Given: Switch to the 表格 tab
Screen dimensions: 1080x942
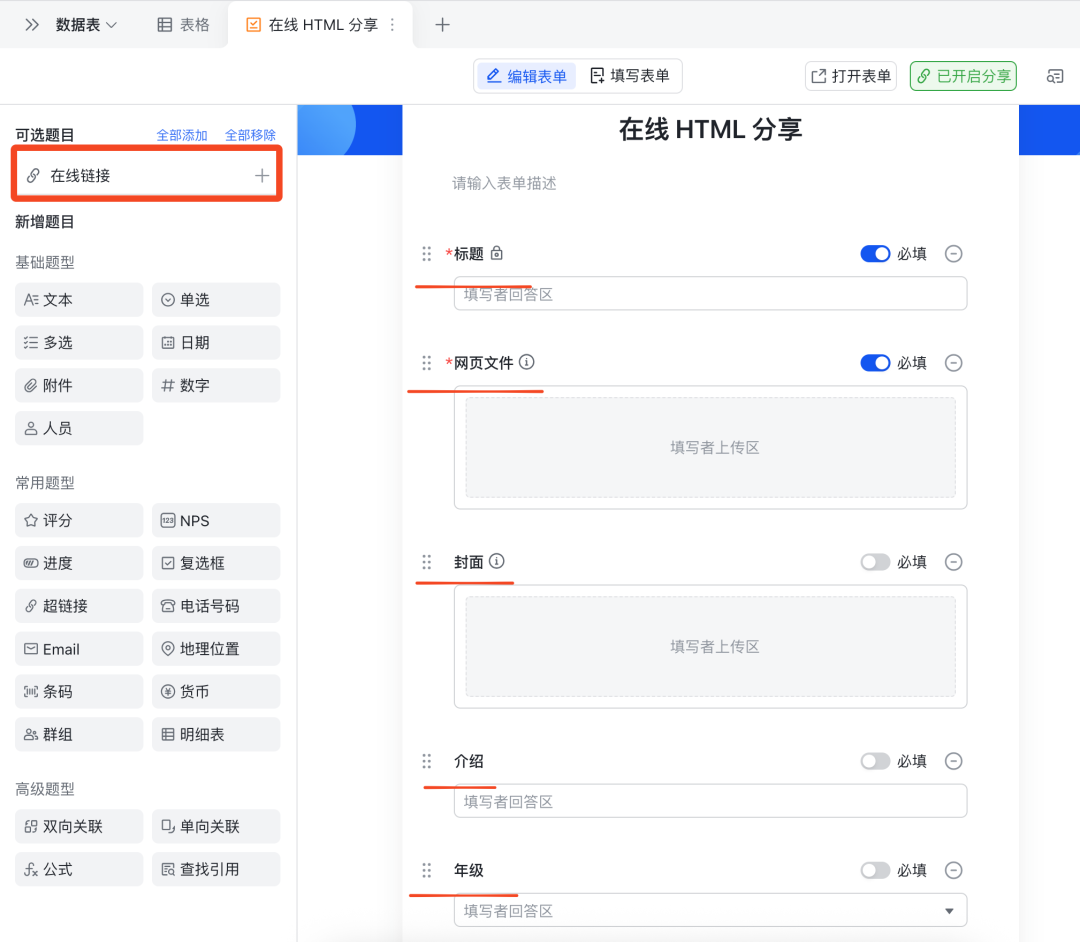Looking at the screenshot, I should pos(181,24).
